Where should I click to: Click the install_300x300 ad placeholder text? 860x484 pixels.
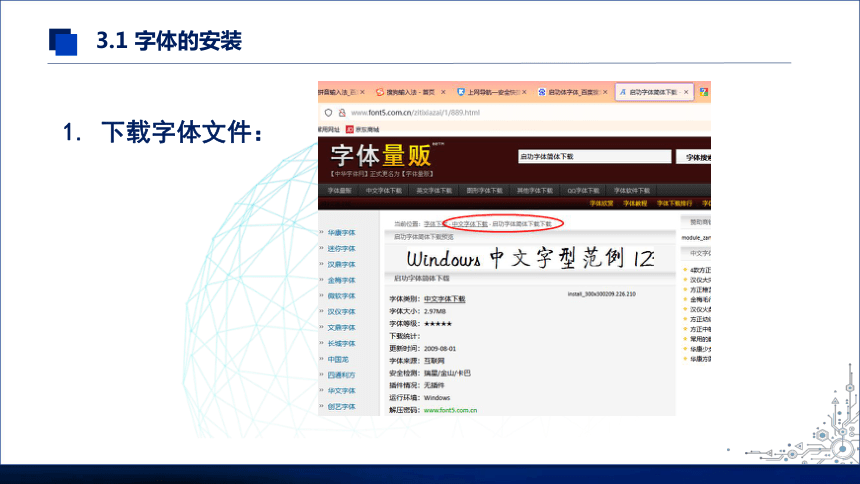[601, 294]
